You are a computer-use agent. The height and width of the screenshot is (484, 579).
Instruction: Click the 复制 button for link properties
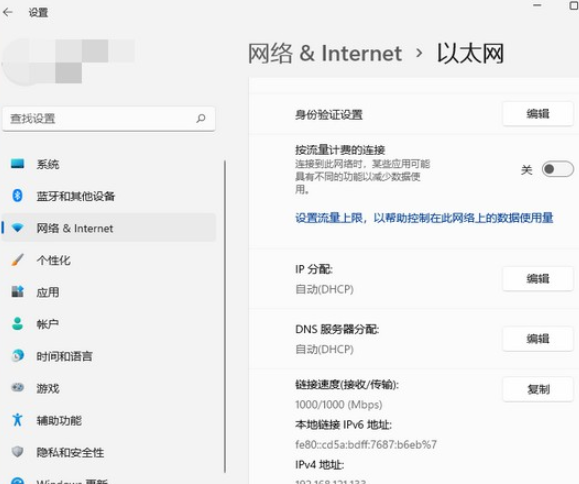pos(538,389)
